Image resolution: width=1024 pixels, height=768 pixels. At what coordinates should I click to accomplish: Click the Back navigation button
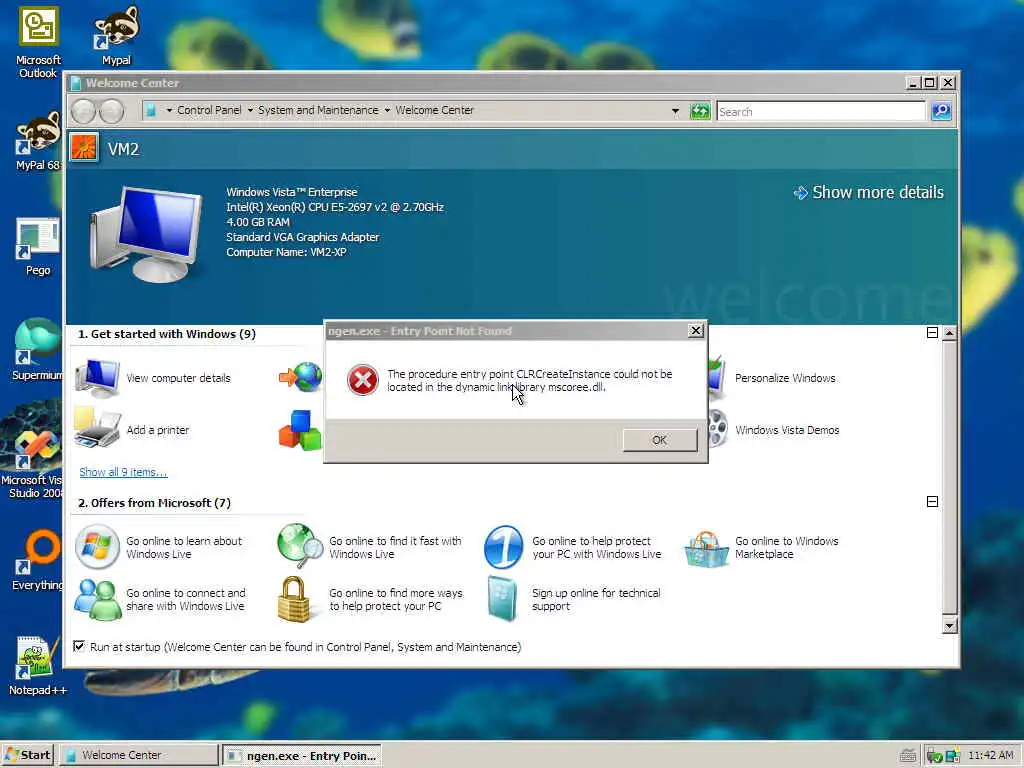pos(84,111)
